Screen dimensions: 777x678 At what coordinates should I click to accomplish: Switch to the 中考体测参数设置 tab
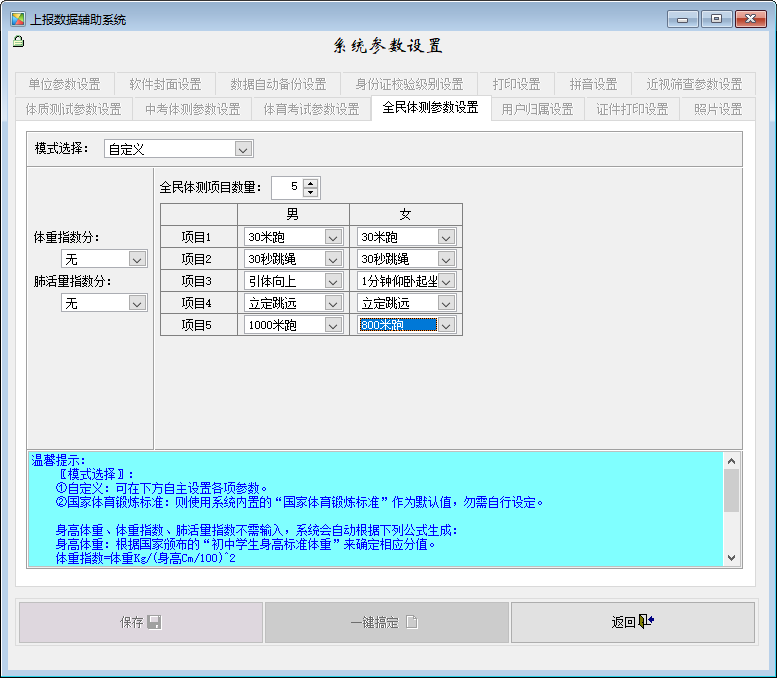(192, 109)
